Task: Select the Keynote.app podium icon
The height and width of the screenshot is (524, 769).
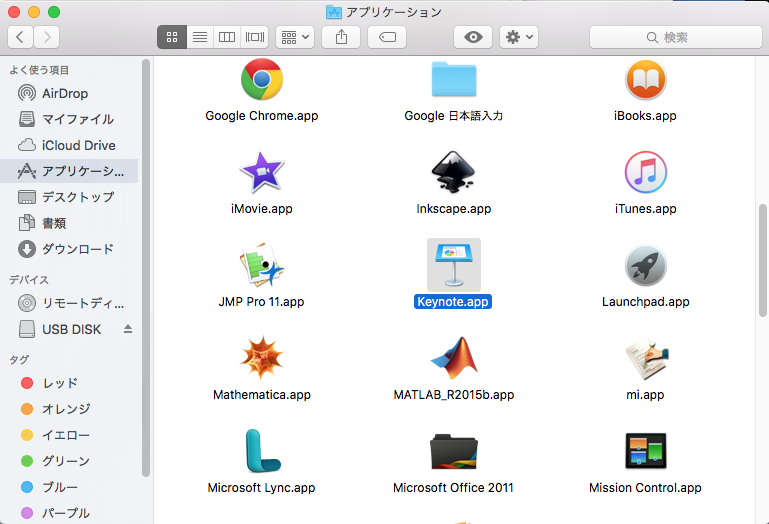Action: pyautogui.click(x=454, y=265)
